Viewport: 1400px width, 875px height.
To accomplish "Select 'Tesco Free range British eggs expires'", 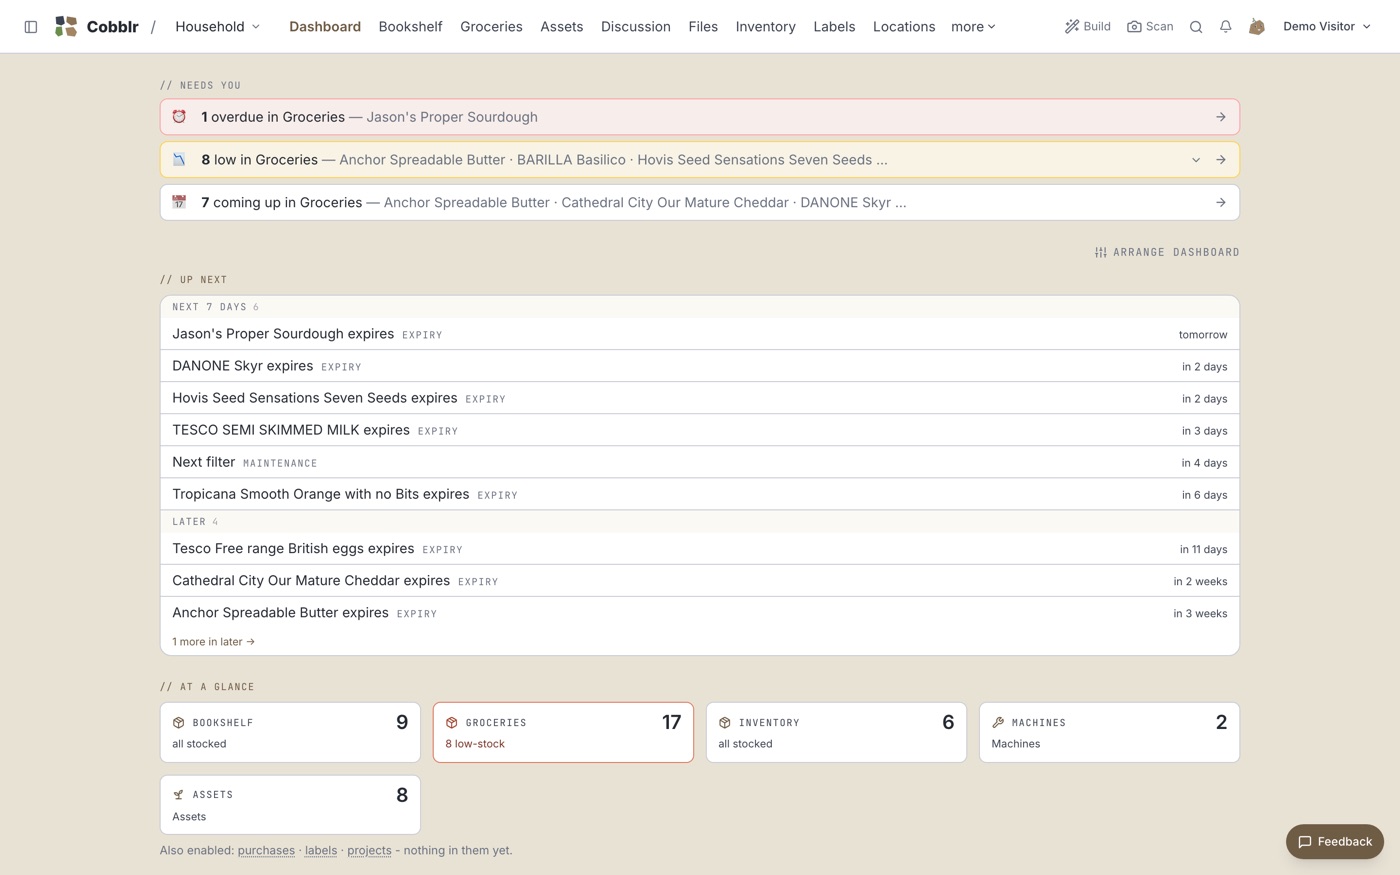I will (x=700, y=549).
